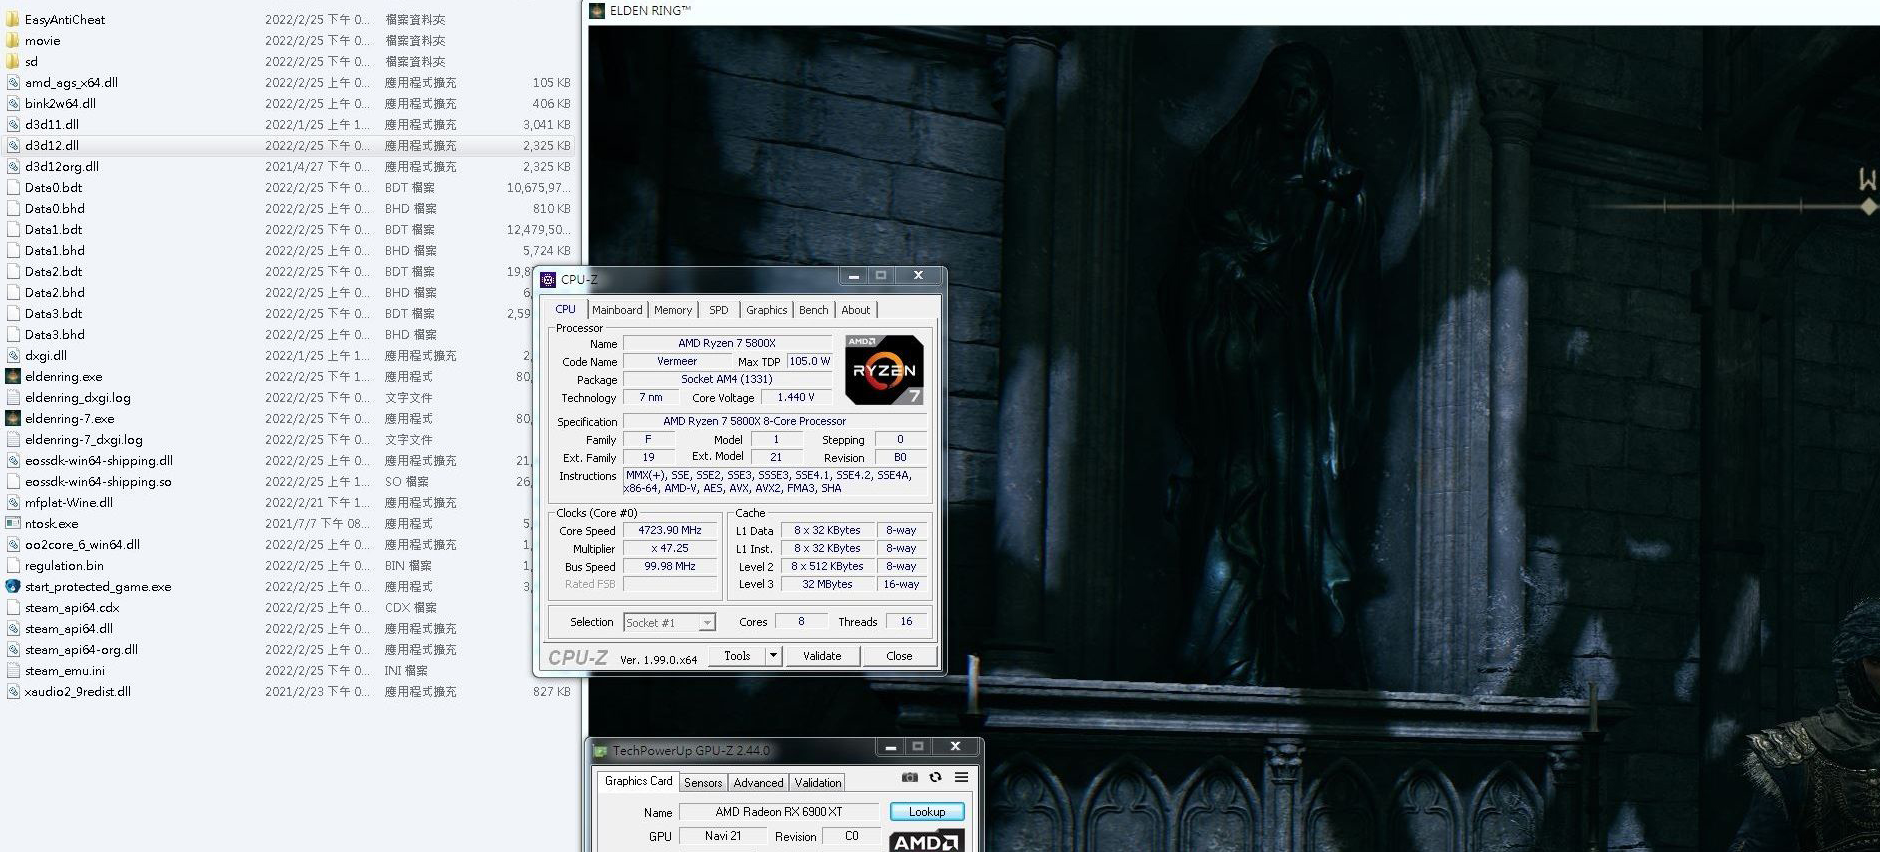Expand the Tools dropdown arrow in CPU-Z
Screen dimensions: 1880x852
coord(773,656)
